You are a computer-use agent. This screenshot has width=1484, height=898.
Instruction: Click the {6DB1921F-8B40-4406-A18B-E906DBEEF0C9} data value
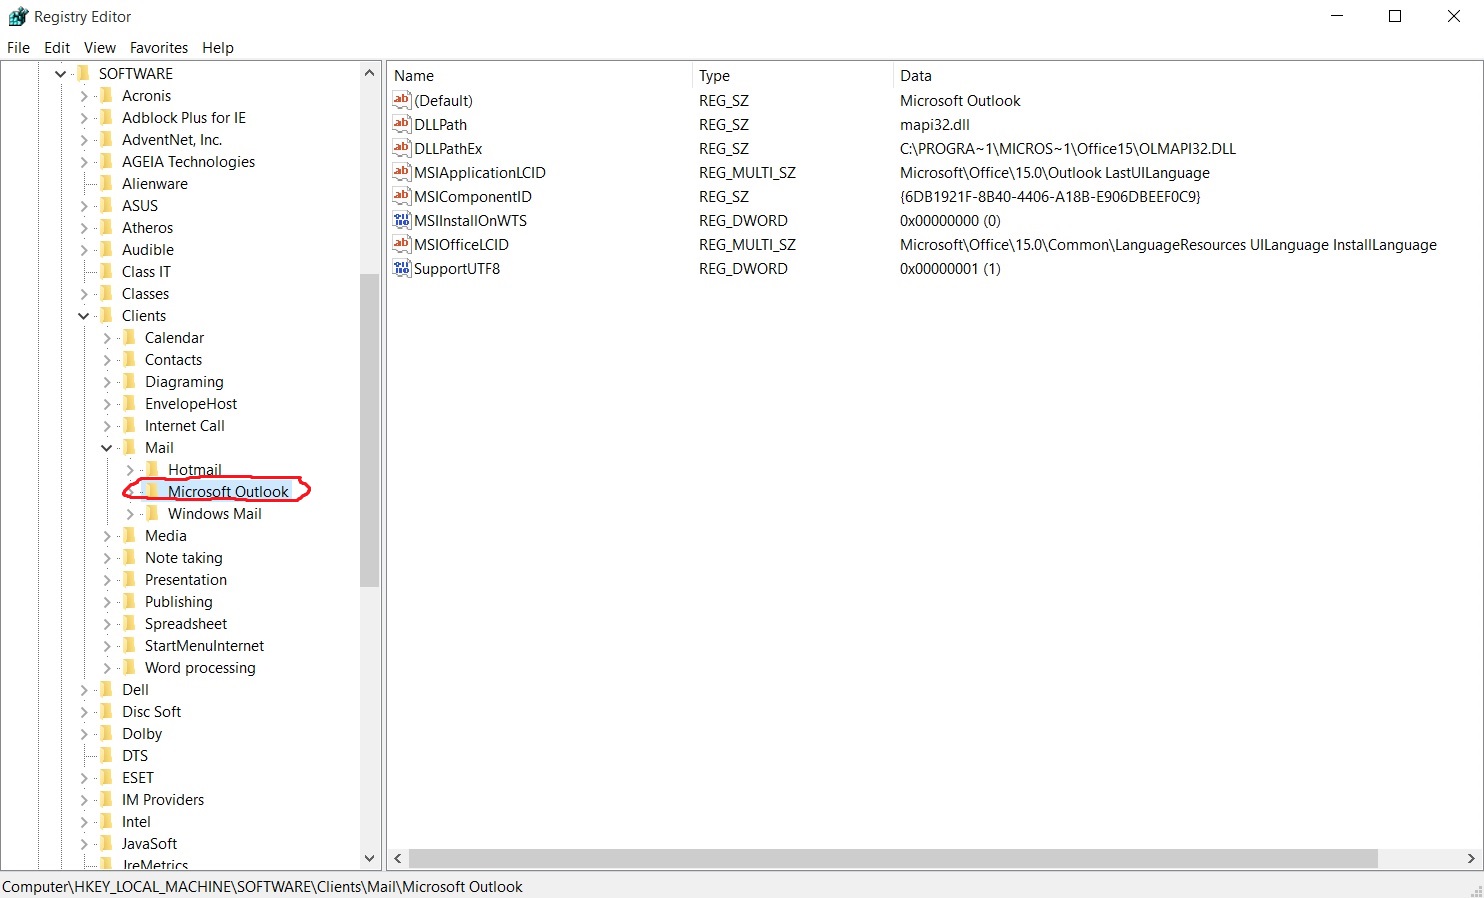(1050, 196)
